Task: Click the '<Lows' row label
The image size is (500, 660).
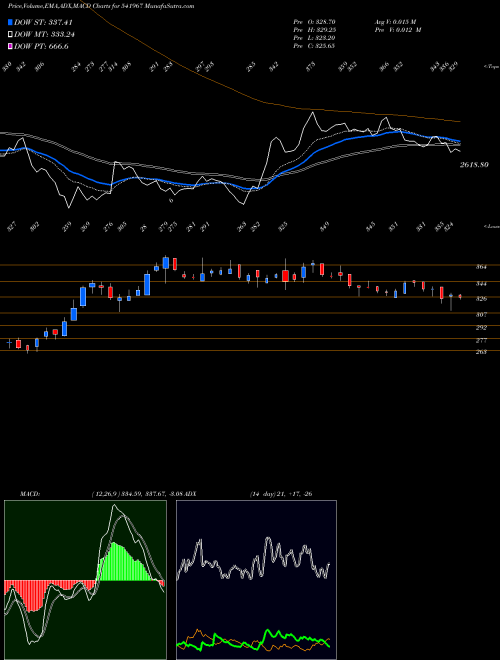Action: [491, 226]
